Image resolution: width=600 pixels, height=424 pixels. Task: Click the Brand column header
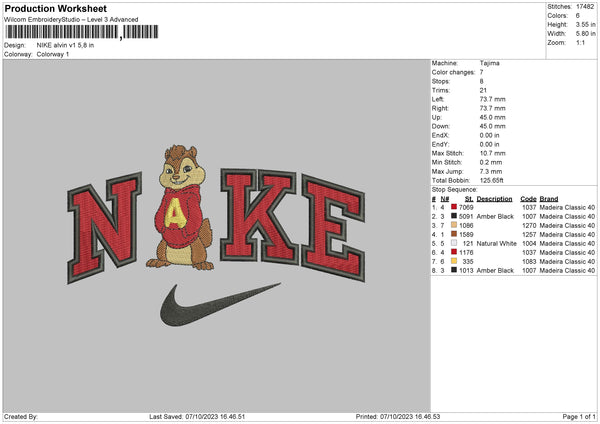coord(549,199)
